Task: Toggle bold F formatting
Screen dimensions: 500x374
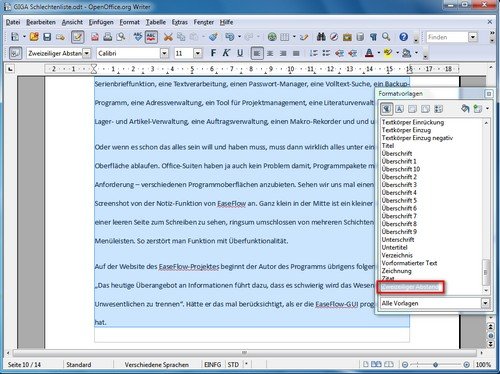Action: [x=213, y=53]
